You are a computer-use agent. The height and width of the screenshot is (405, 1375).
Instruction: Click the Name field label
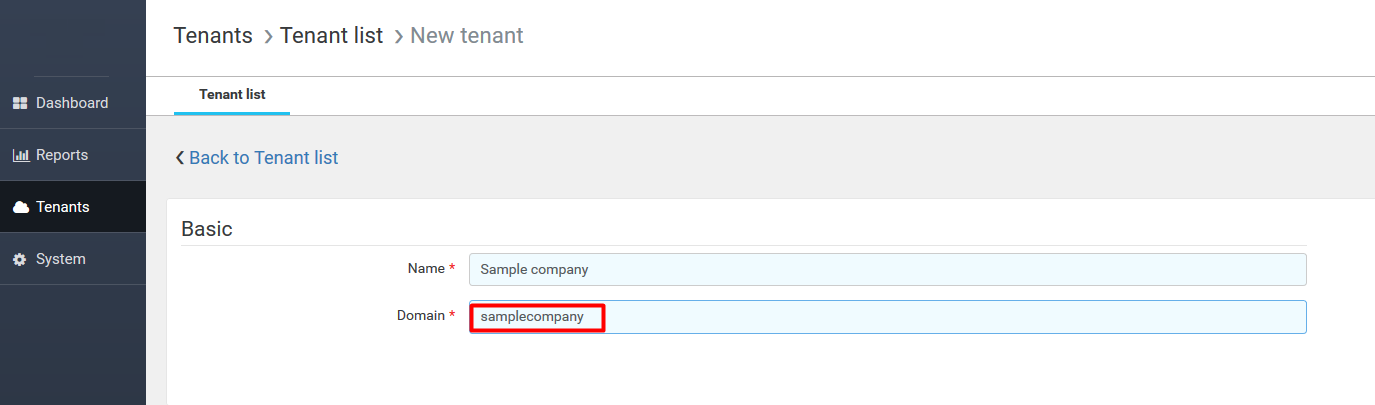pos(426,269)
